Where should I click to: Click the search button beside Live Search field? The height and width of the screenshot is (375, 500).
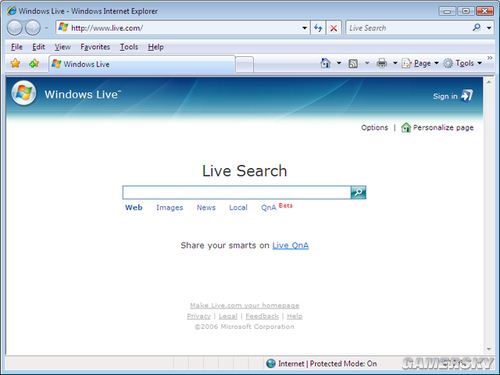click(x=358, y=192)
